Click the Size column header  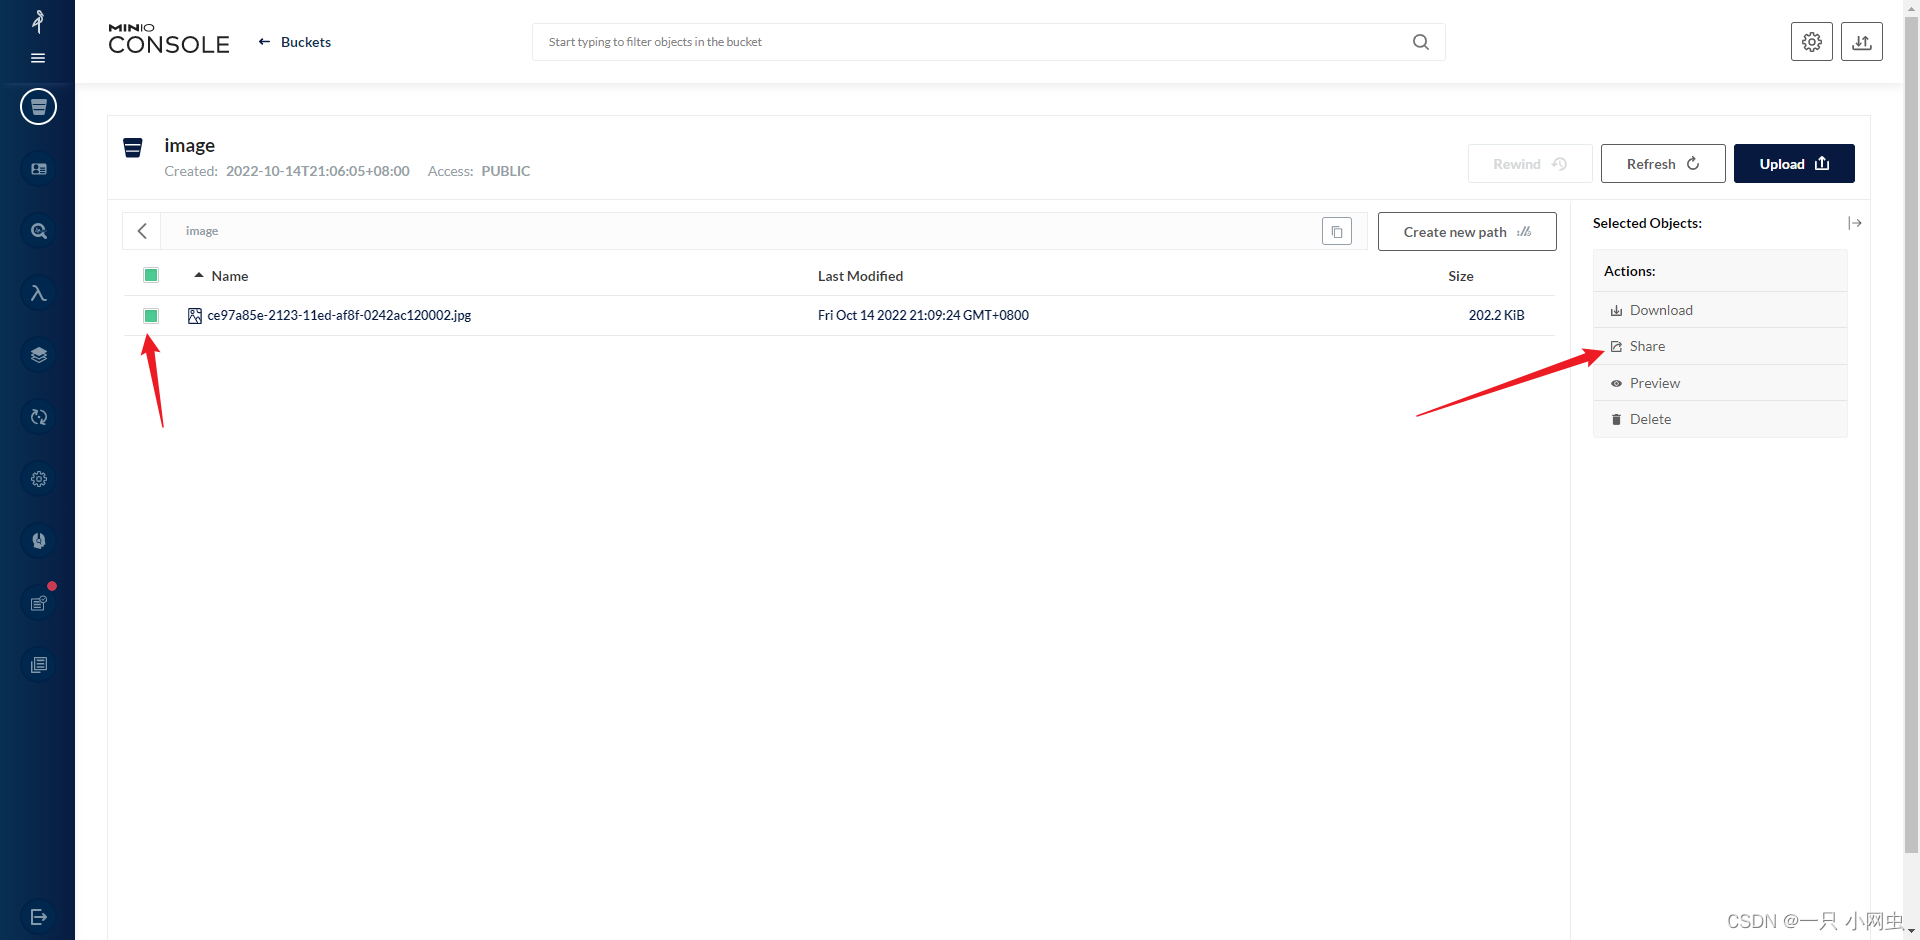pos(1460,276)
